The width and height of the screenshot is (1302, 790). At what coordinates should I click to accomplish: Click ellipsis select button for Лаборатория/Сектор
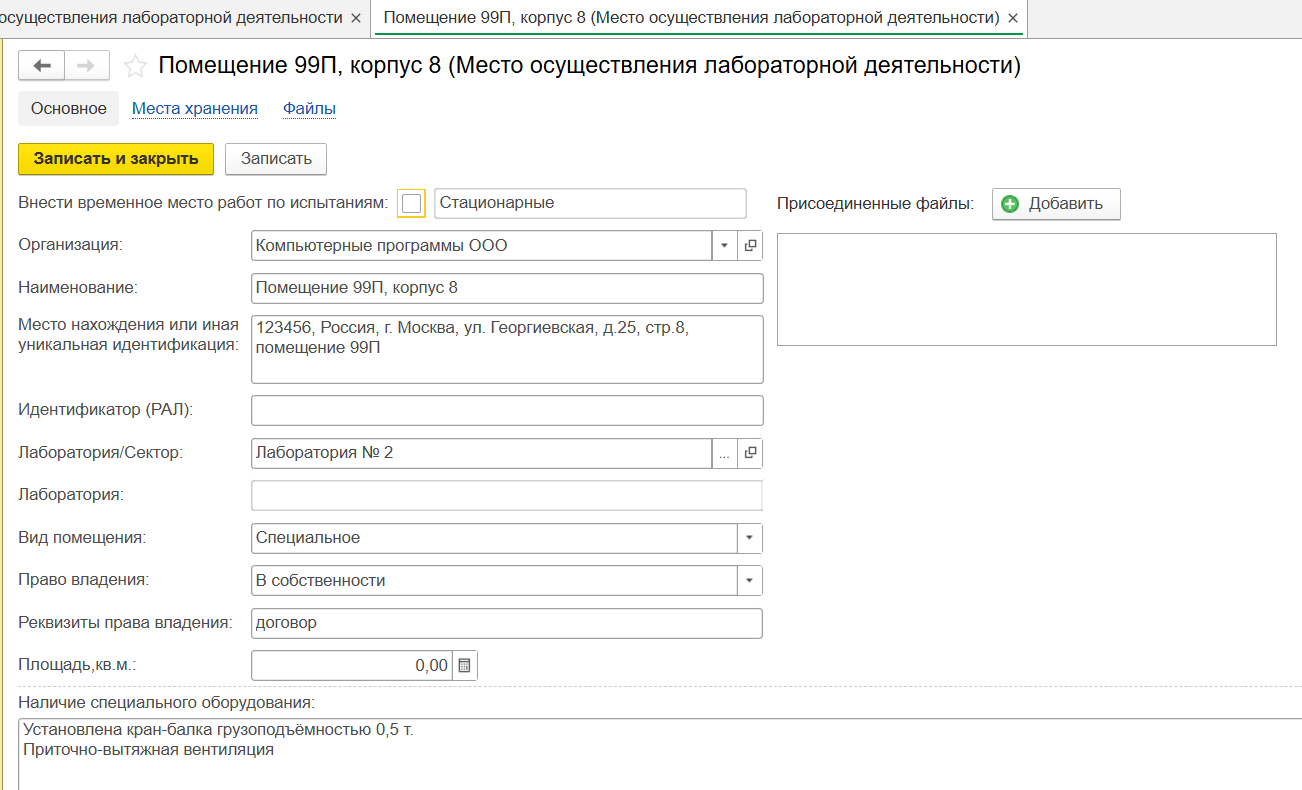(x=724, y=453)
